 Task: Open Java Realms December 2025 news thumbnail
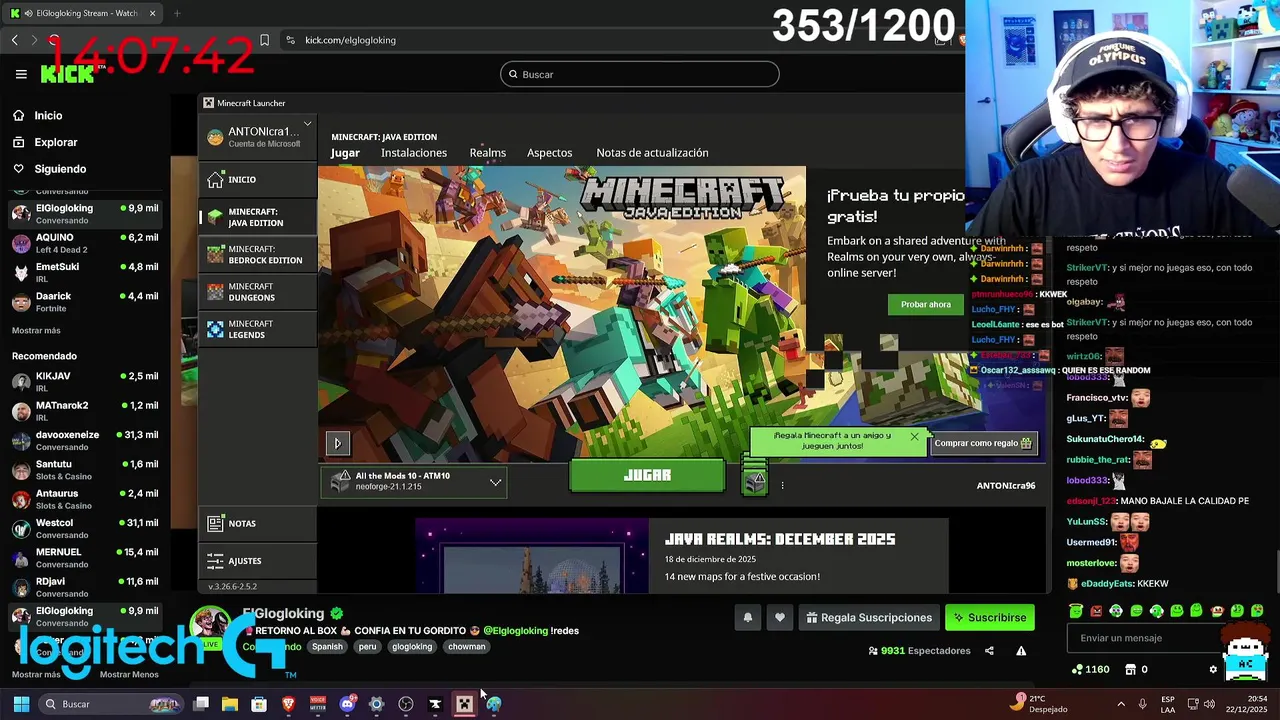[532, 556]
